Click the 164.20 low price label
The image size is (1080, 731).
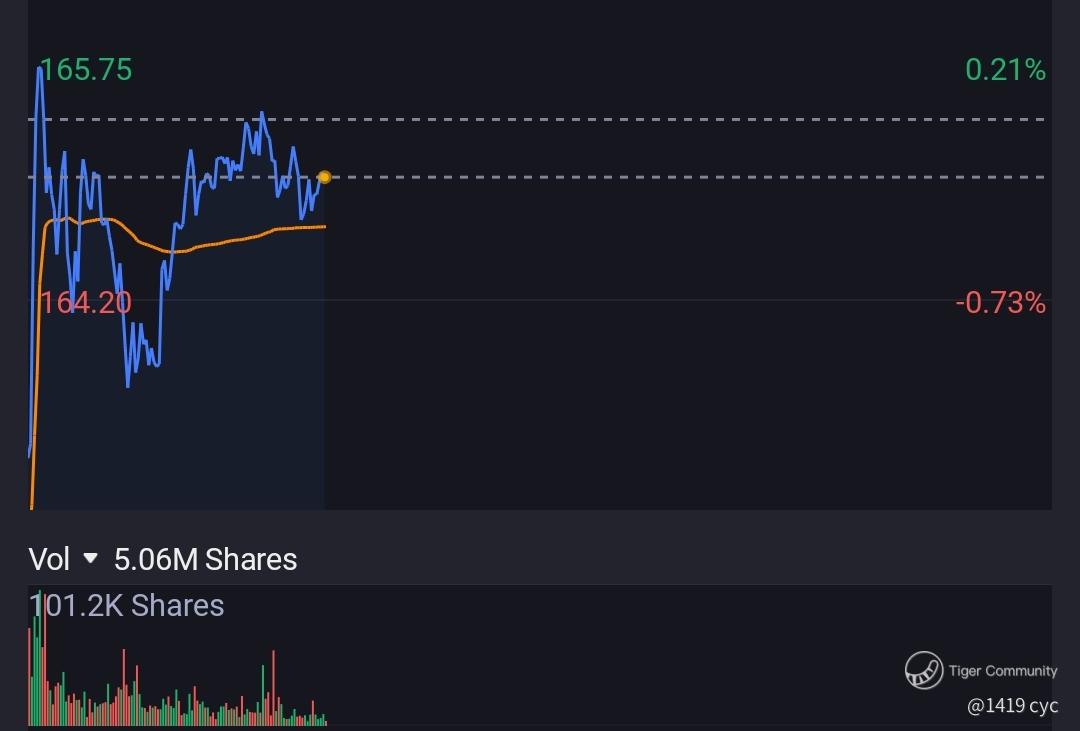[x=85, y=302]
